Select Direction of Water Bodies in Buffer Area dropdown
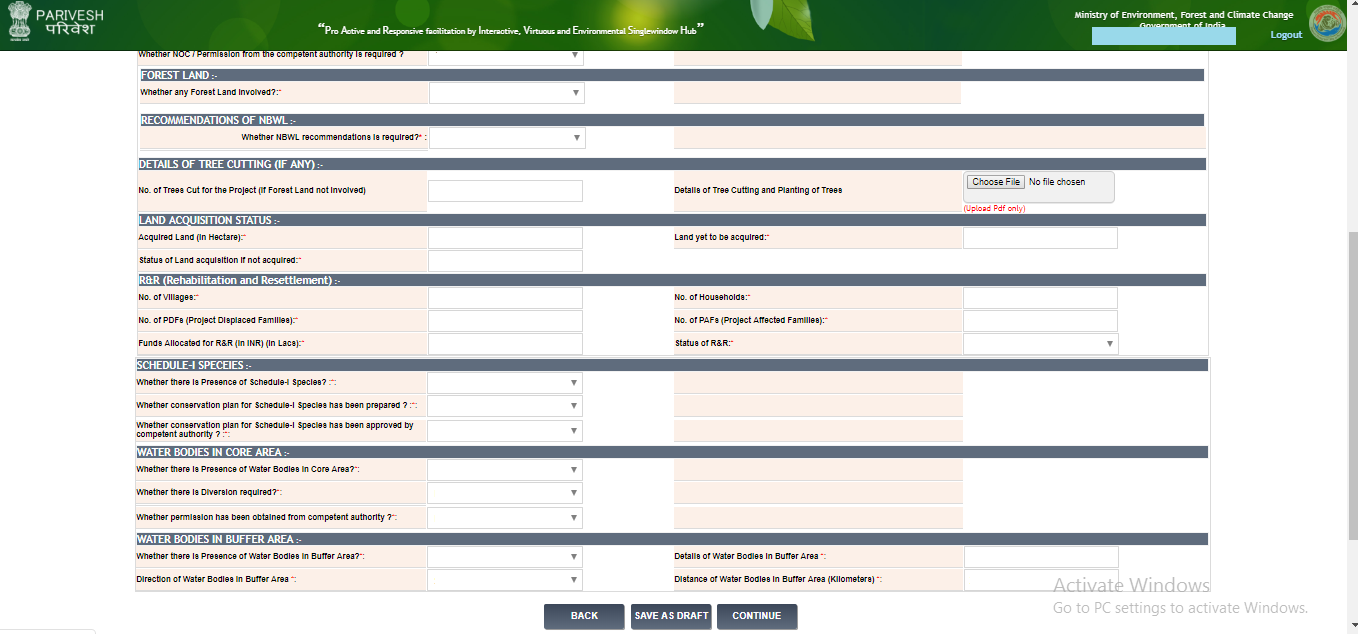The height and width of the screenshot is (634, 1358). pos(505,580)
